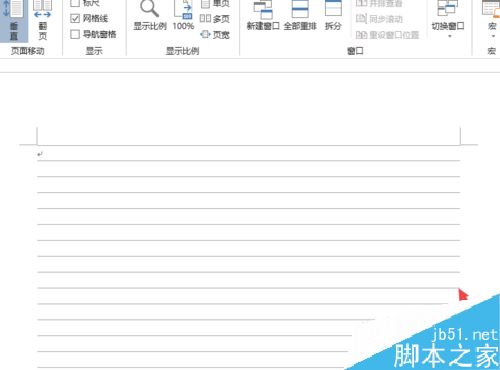Place cursor at first paragraph mark in document
Image resolution: width=500 pixels, height=370 pixels.
click(x=40, y=154)
